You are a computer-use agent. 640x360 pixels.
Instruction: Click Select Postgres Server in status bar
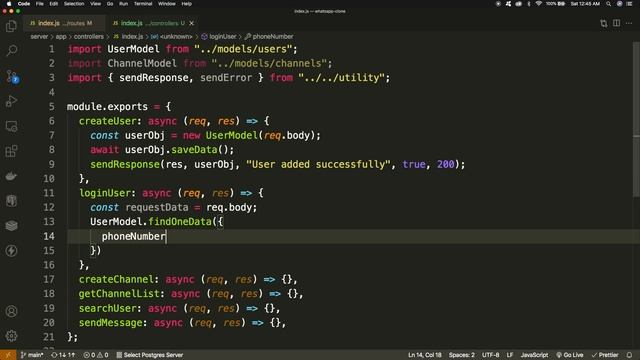150,355
